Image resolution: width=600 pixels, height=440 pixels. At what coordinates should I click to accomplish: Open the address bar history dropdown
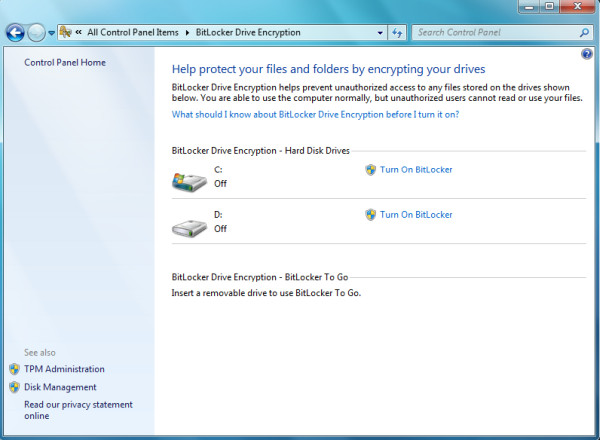pyautogui.click(x=380, y=33)
